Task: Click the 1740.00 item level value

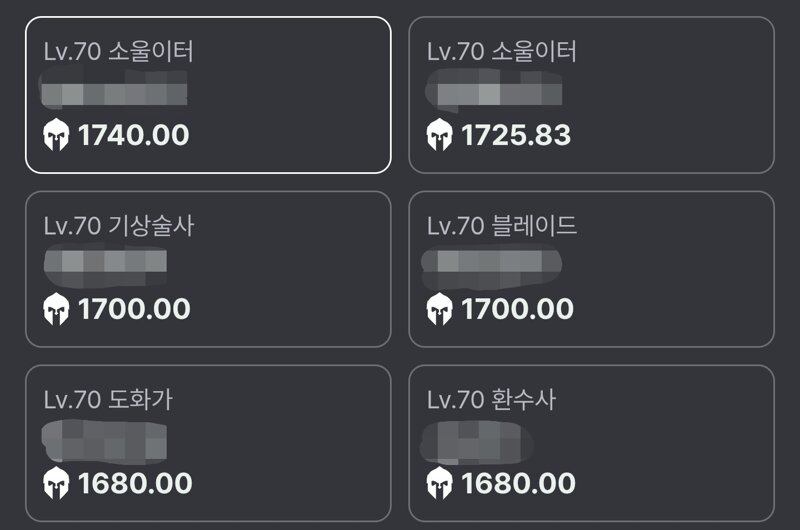Action: (x=134, y=135)
